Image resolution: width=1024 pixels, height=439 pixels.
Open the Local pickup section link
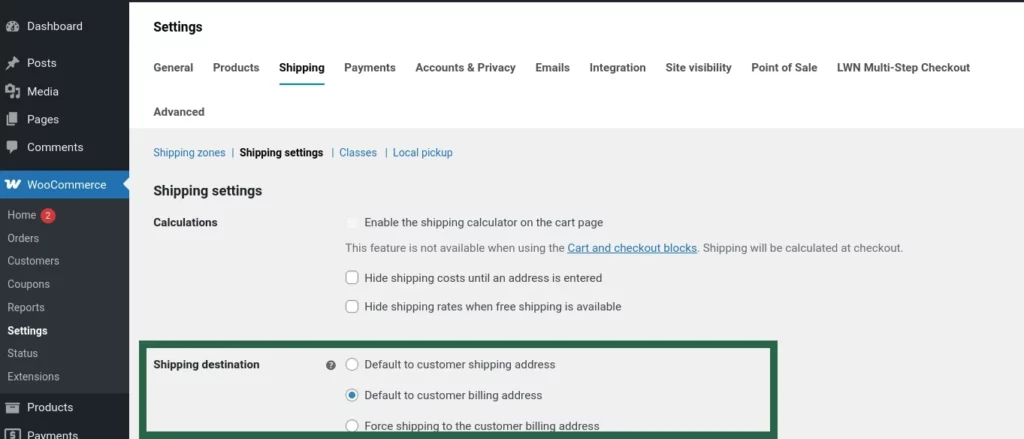coord(422,153)
